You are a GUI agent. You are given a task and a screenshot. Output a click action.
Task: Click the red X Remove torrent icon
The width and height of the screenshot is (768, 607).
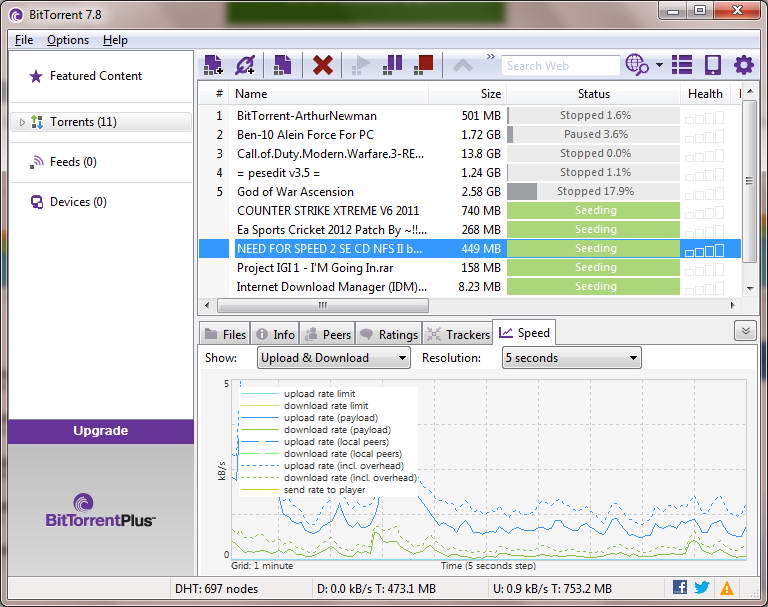click(x=323, y=65)
